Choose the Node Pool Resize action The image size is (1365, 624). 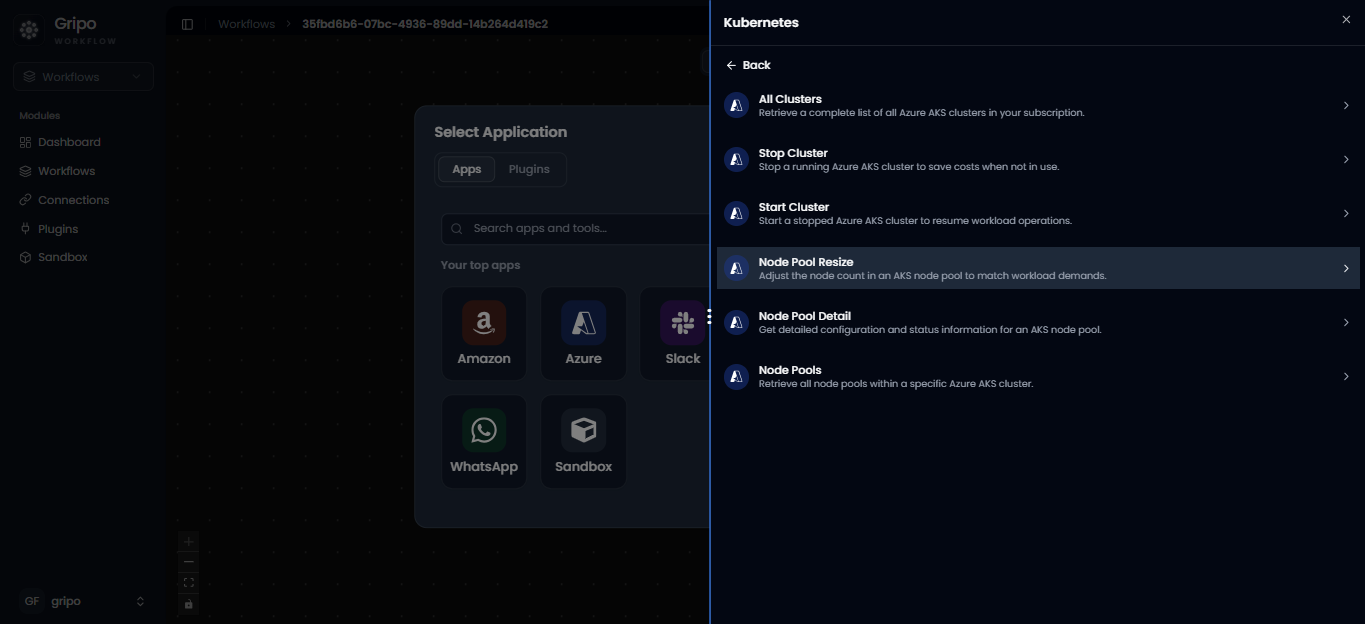pos(1038,268)
